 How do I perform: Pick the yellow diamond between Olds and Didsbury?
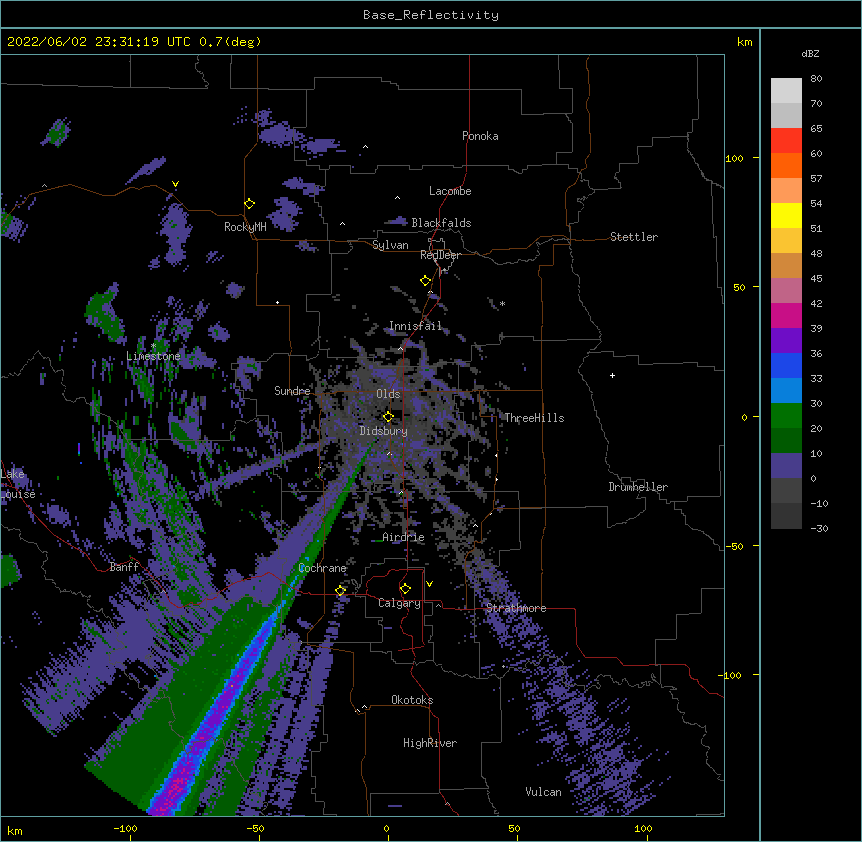388,417
